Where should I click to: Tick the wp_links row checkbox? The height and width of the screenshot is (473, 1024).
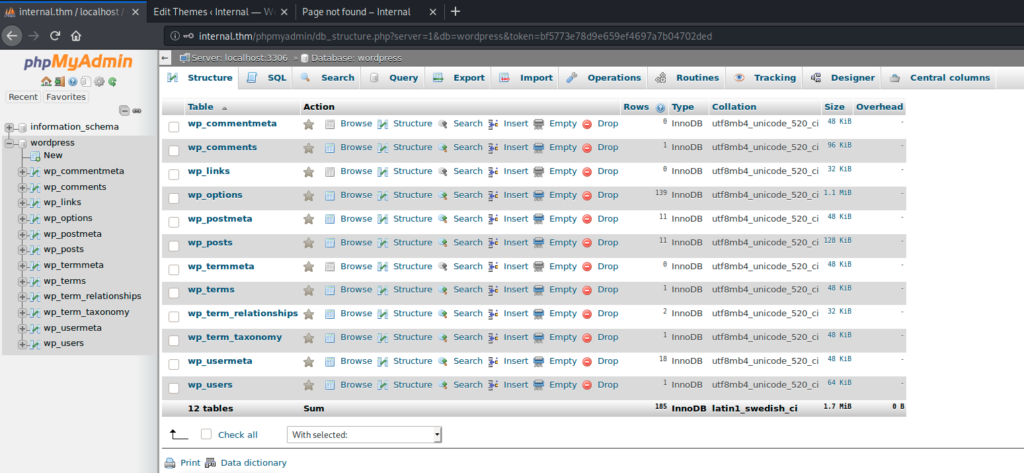174,174
